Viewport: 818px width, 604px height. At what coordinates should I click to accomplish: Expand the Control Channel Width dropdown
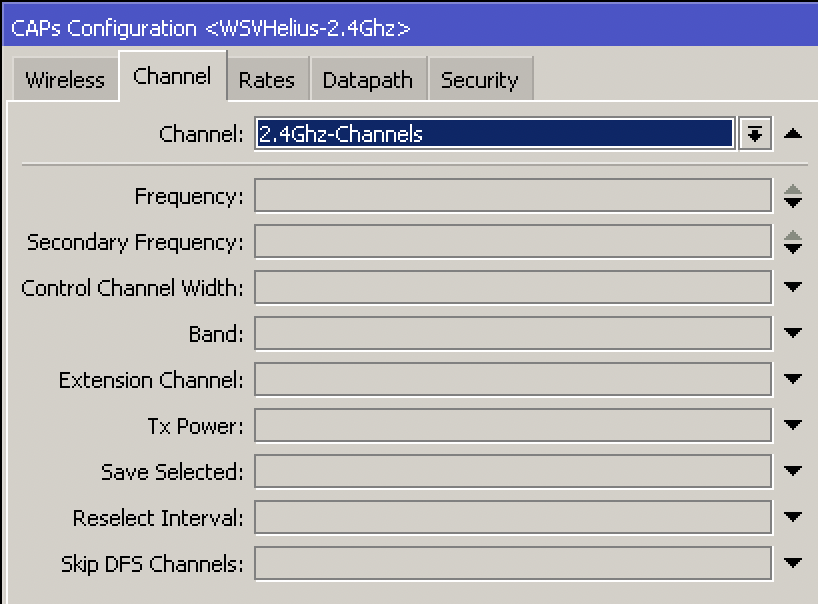(x=793, y=287)
